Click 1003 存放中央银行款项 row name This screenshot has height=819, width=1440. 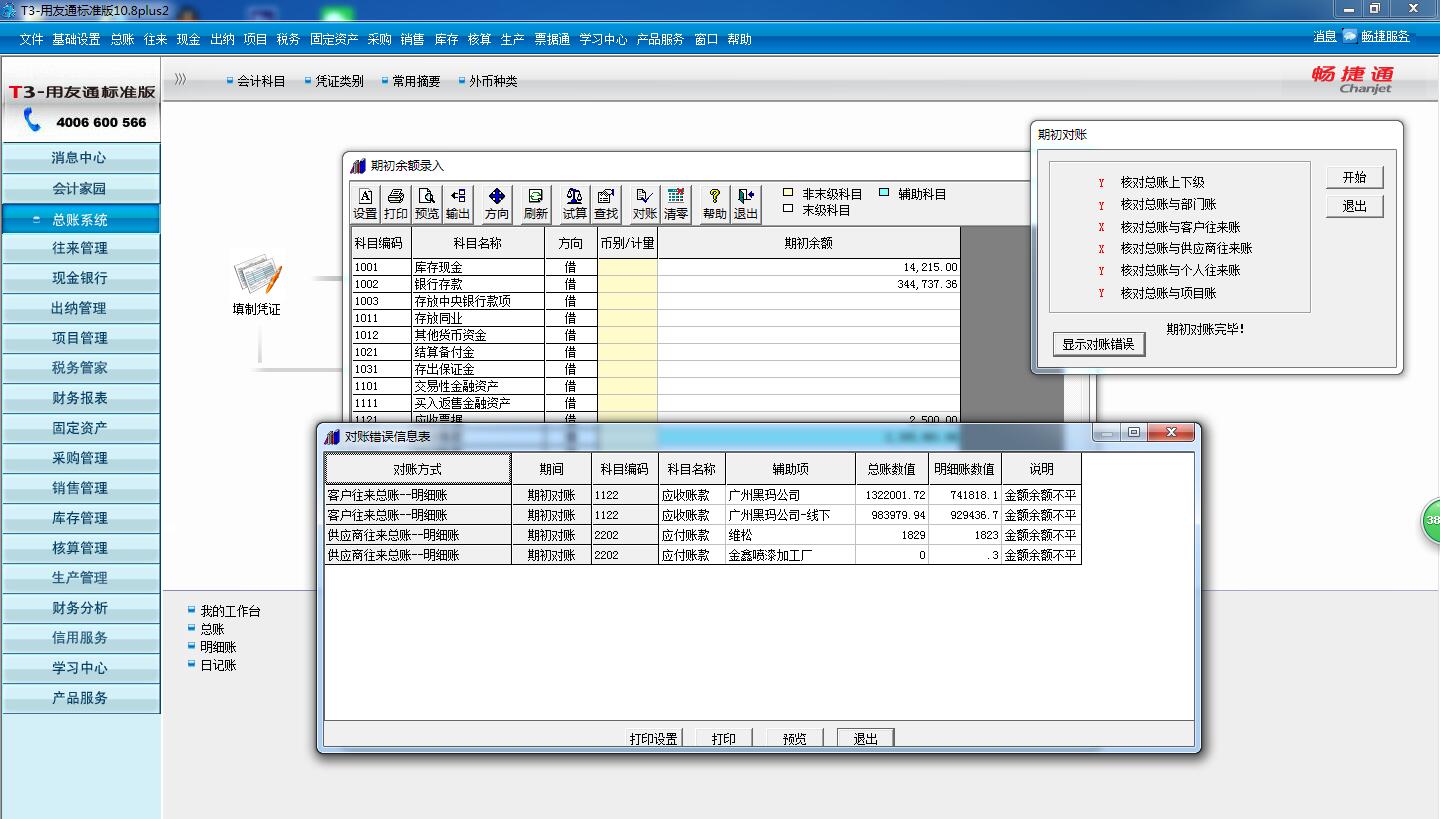click(478, 301)
